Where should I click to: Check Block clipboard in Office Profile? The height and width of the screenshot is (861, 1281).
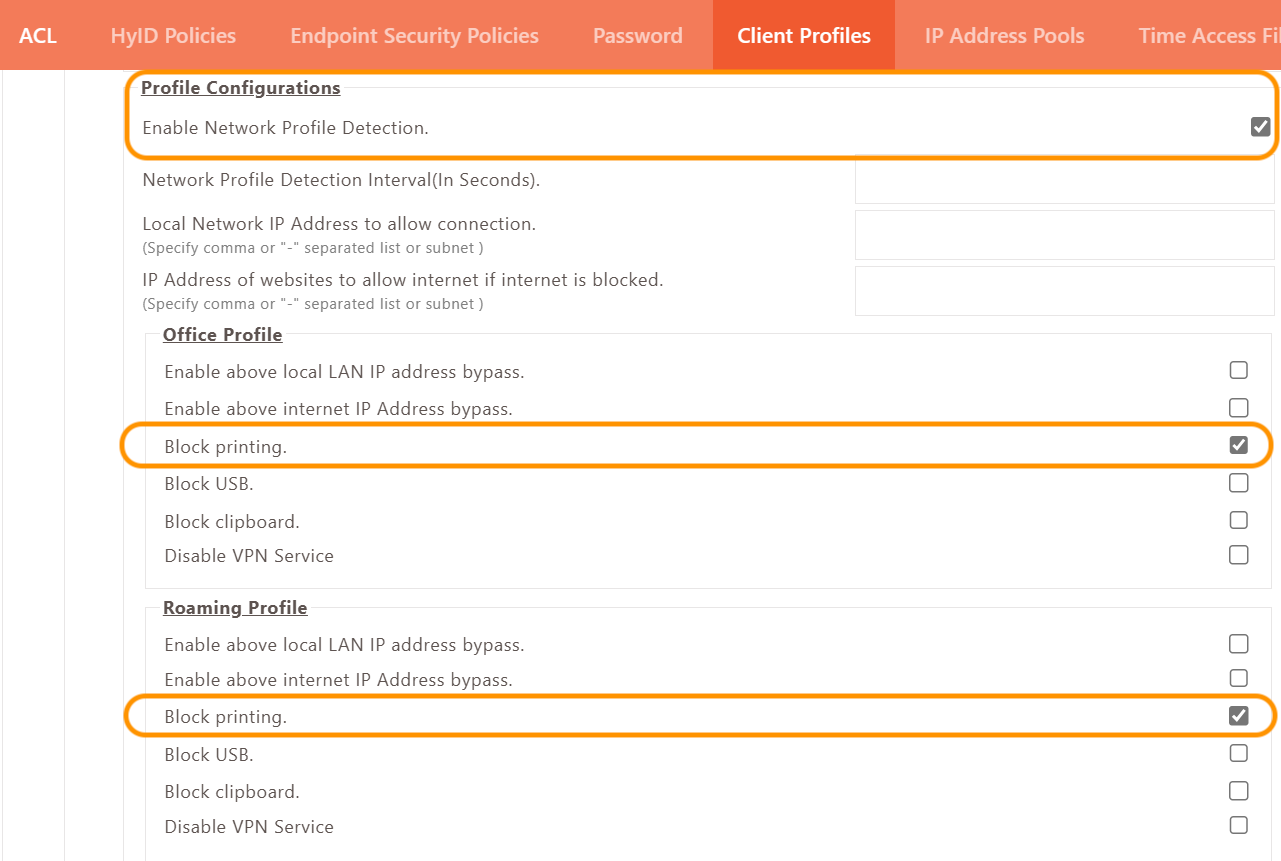(1238, 521)
